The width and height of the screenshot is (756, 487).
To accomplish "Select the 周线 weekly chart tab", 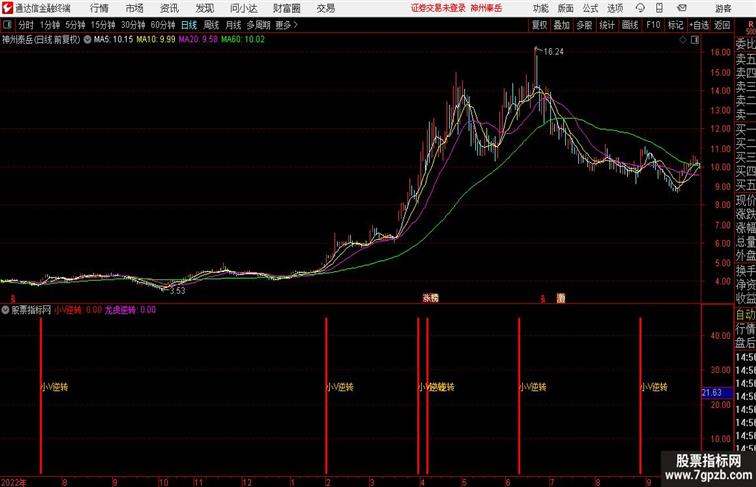I will click(x=211, y=25).
